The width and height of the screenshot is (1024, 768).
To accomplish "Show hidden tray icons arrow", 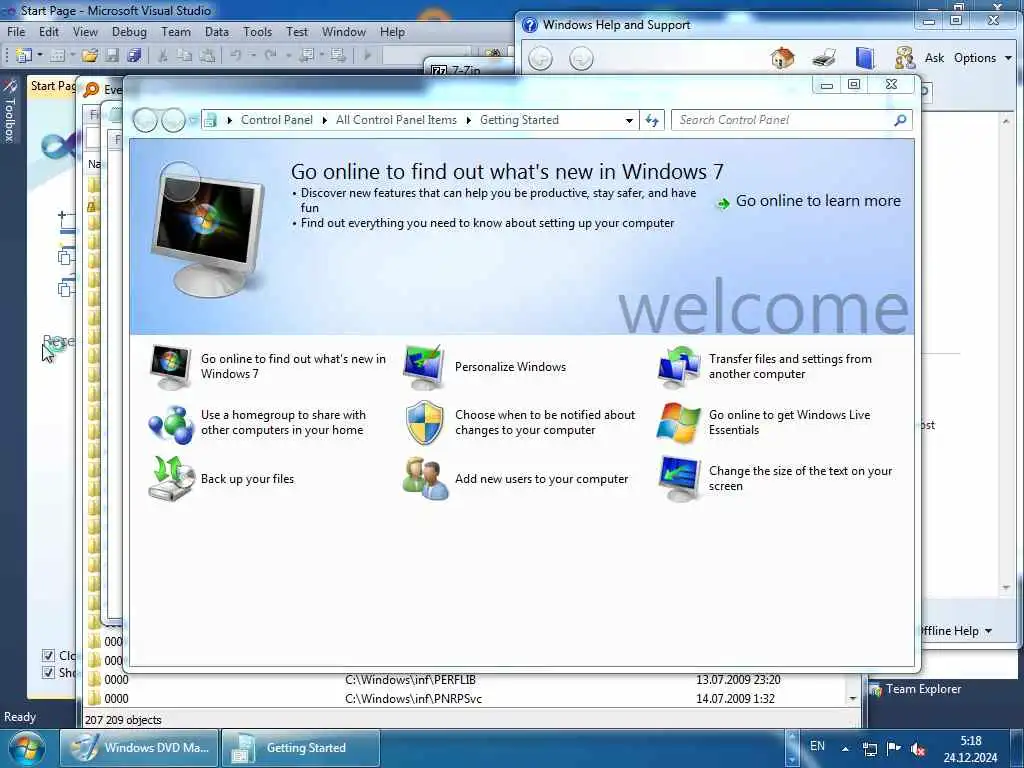I will 845,748.
